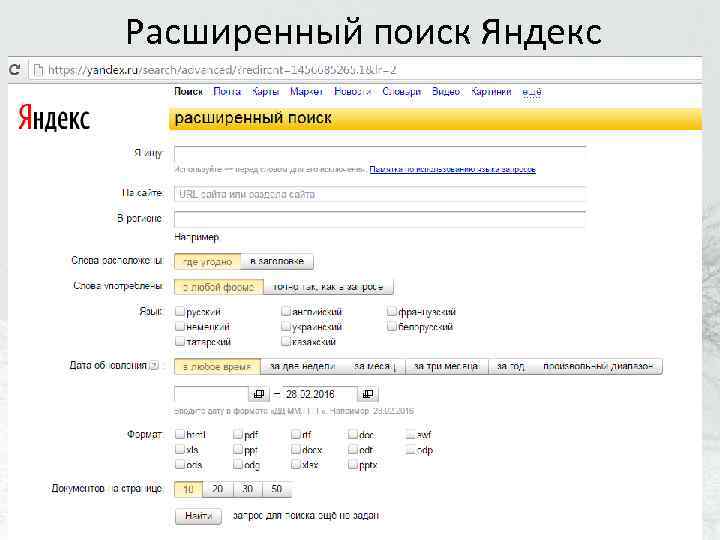Viewport: 720px width, 540px height.
Task: Open the Новости service link
Action: (x=353, y=91)
